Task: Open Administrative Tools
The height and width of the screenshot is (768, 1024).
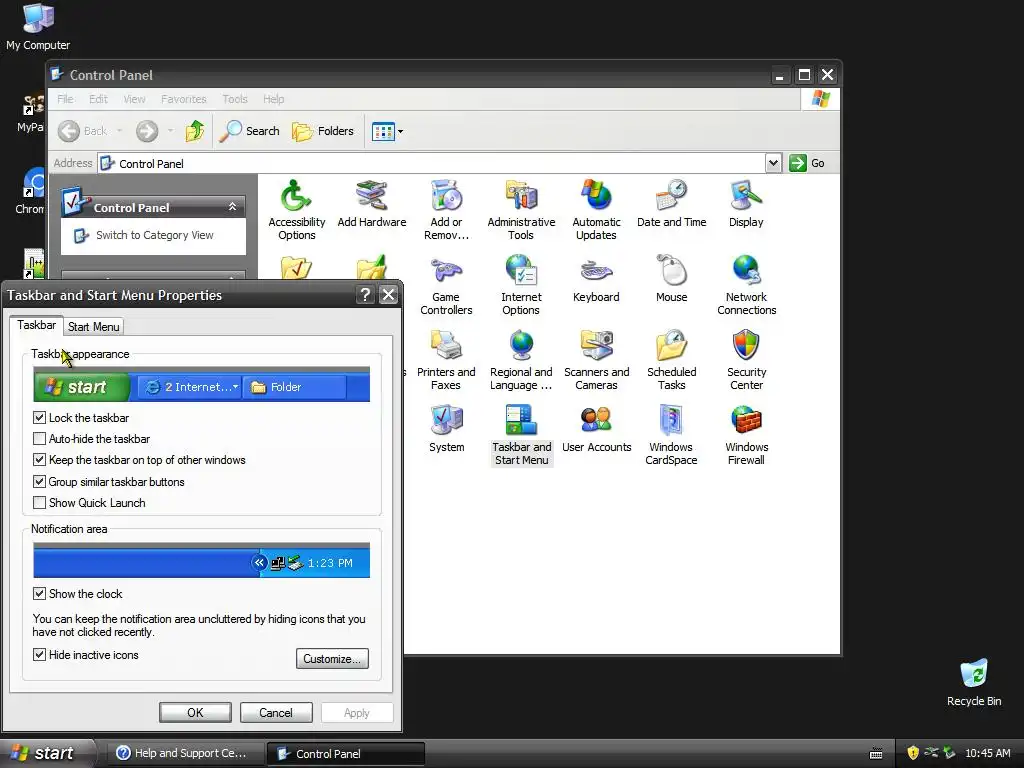Action: [x=521, y=210]
